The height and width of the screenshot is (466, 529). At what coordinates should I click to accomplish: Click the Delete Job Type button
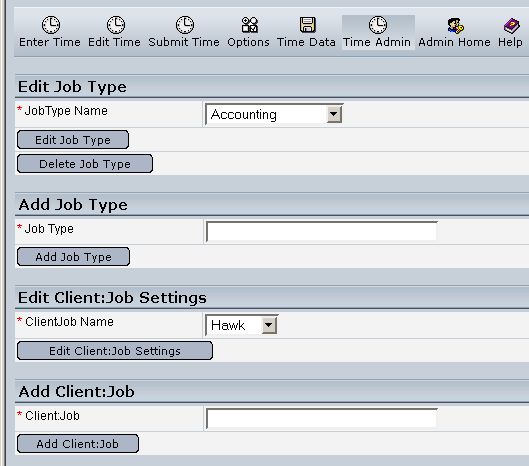point(85,164)
